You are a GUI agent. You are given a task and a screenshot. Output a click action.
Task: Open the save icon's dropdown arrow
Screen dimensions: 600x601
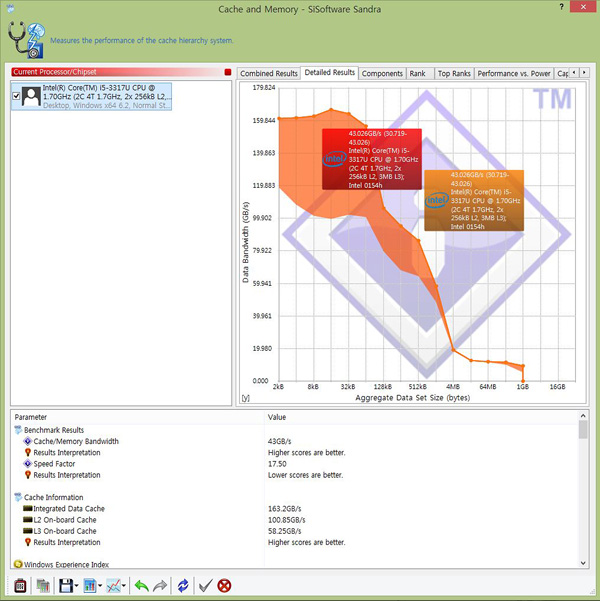[x=76, y=586]
